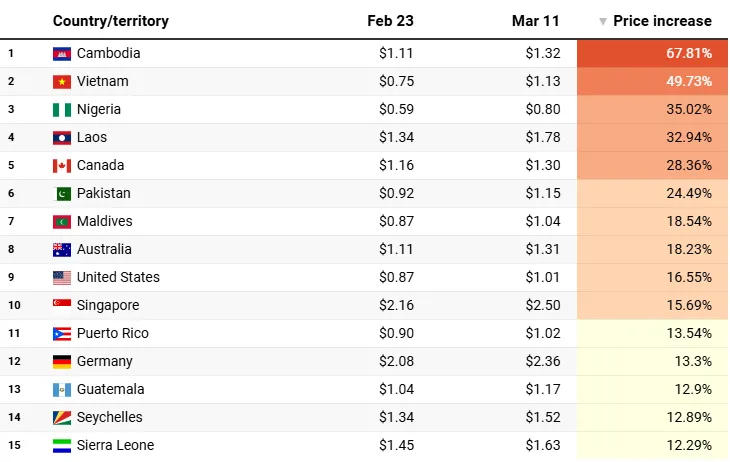Click the Vietnam flag icon
This screenshot has height=462, width=730.
click(x=62, y=82)
